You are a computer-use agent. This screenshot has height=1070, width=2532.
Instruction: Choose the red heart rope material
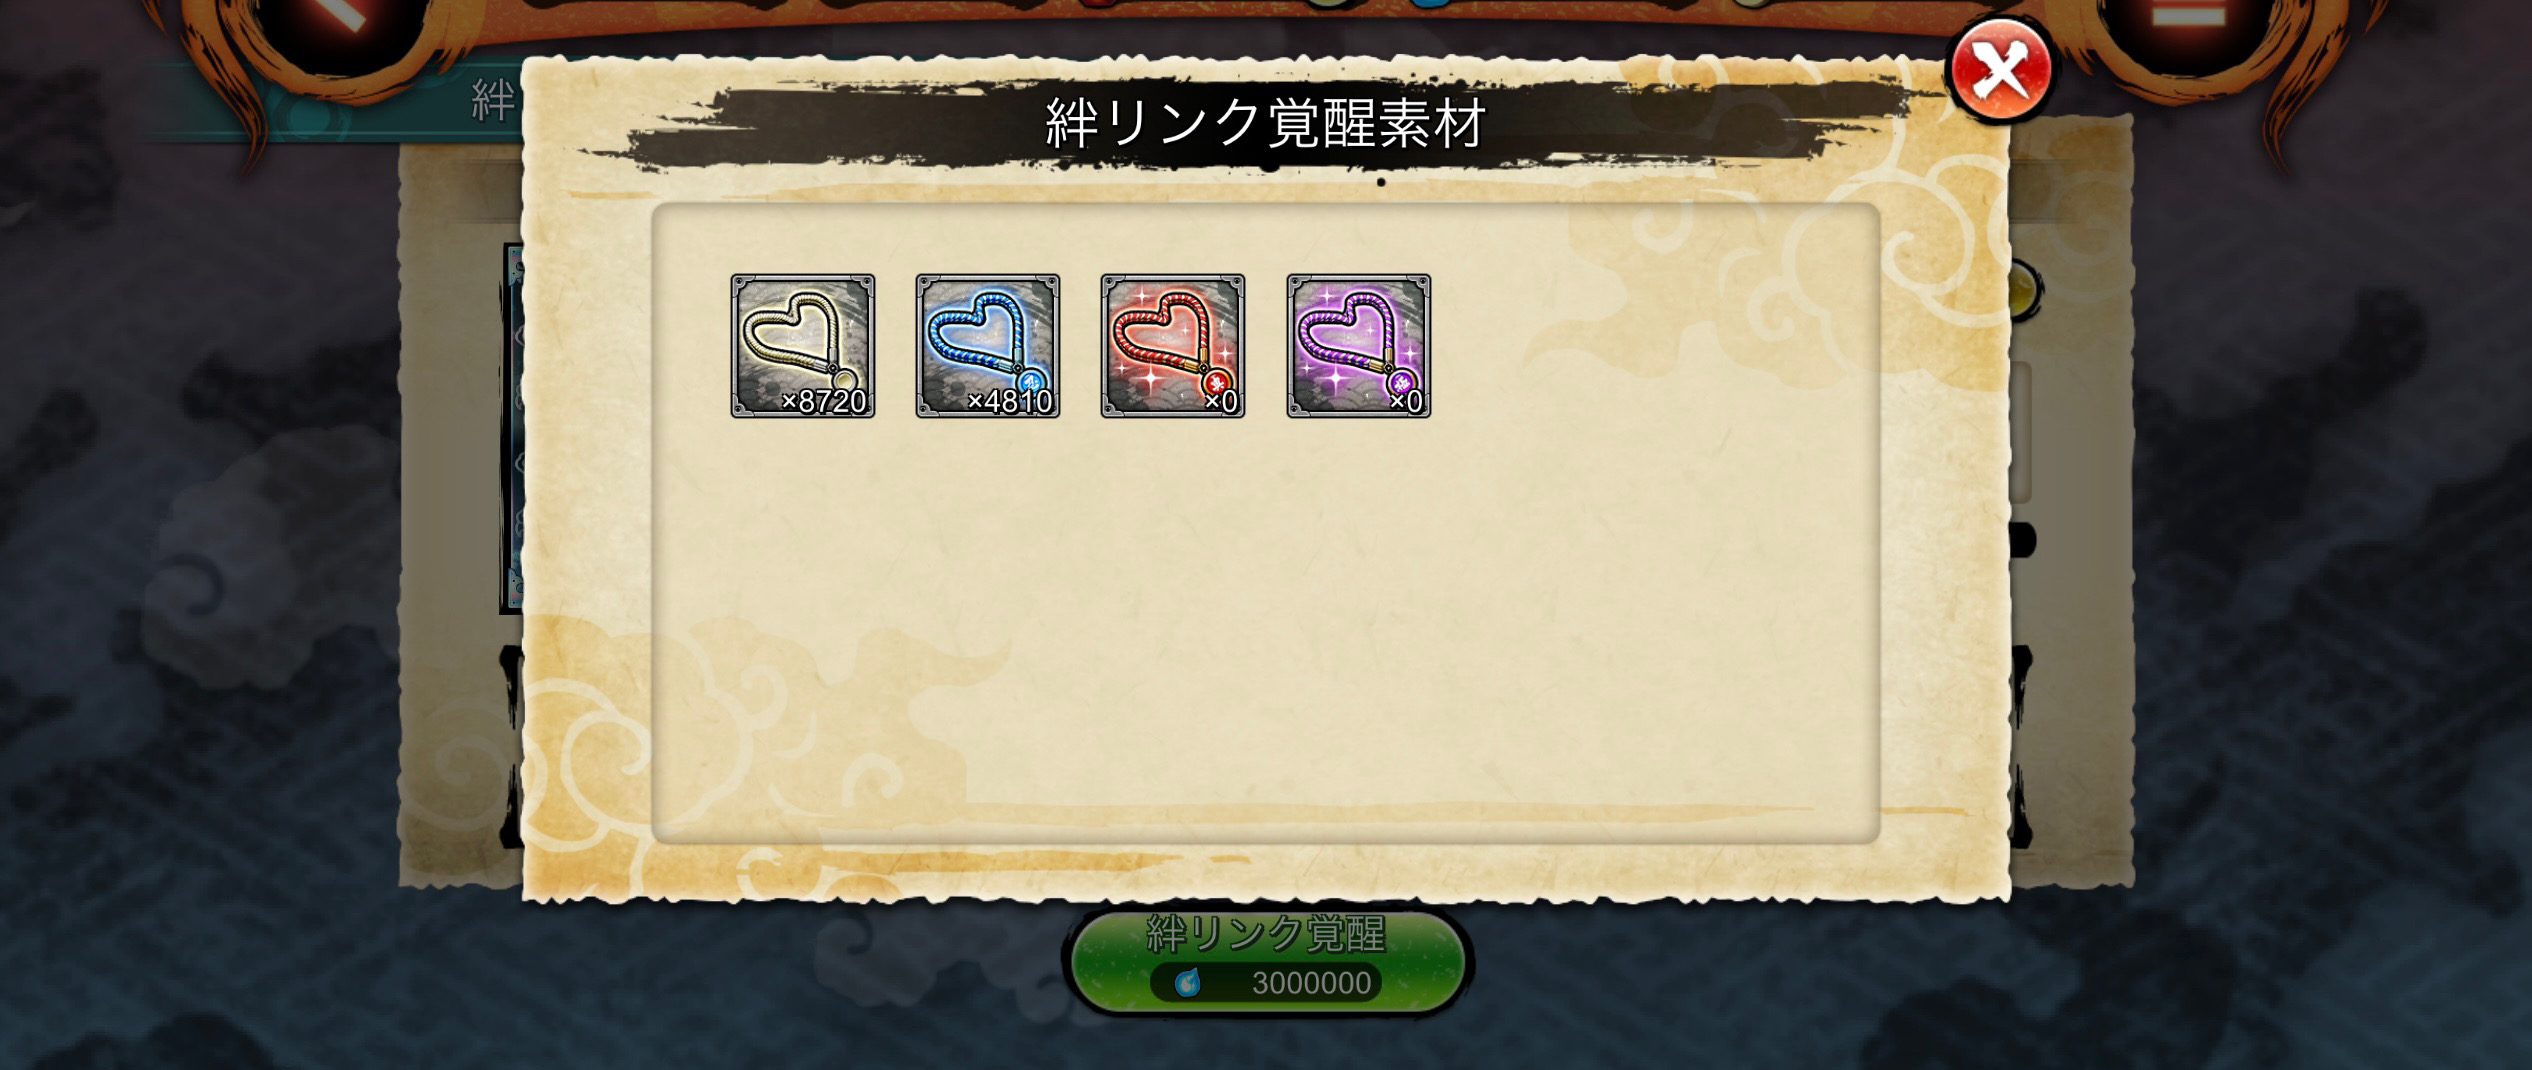pyautogui.click(x=1172, y=345)
